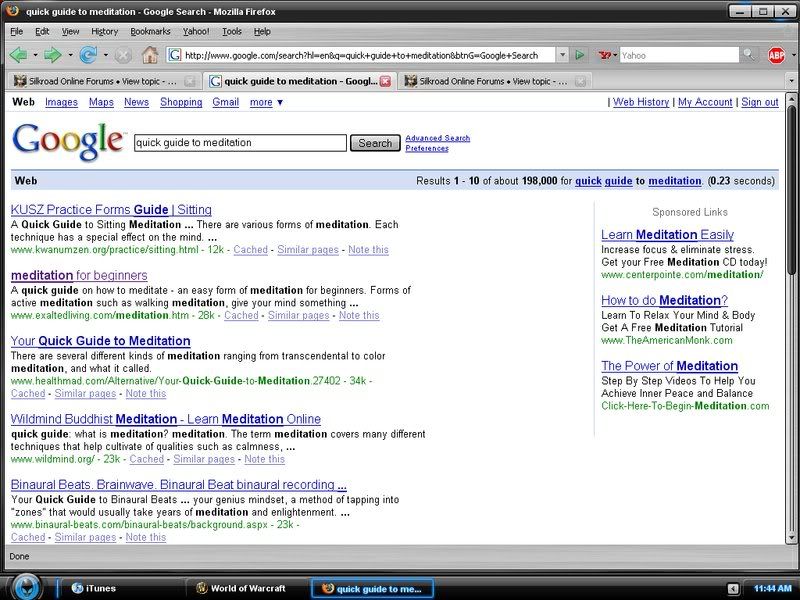
Task: Open the Alienware start orb
Action: tap(24, 587)
